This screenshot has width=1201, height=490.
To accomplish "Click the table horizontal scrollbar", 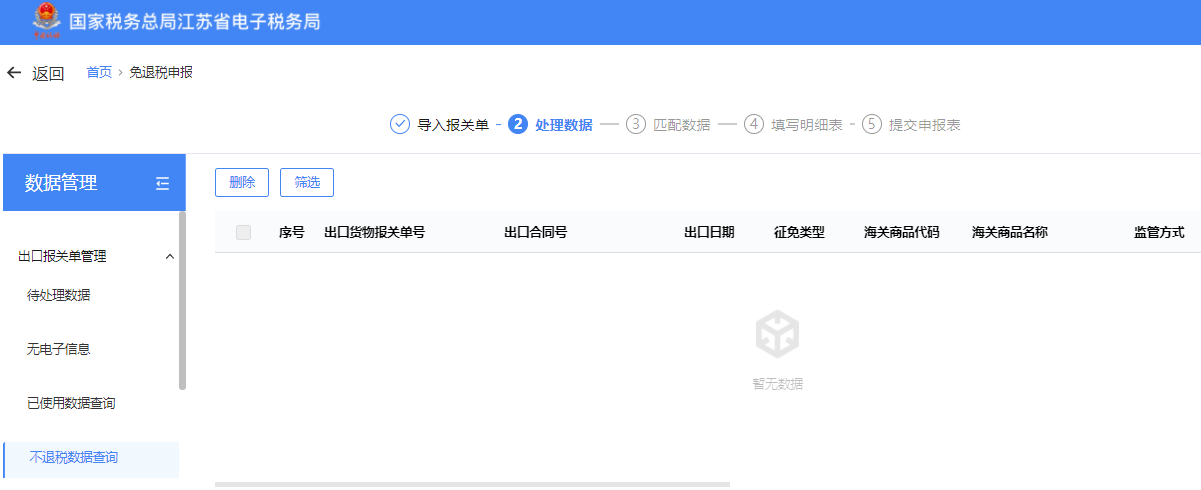I will (472, 484).
